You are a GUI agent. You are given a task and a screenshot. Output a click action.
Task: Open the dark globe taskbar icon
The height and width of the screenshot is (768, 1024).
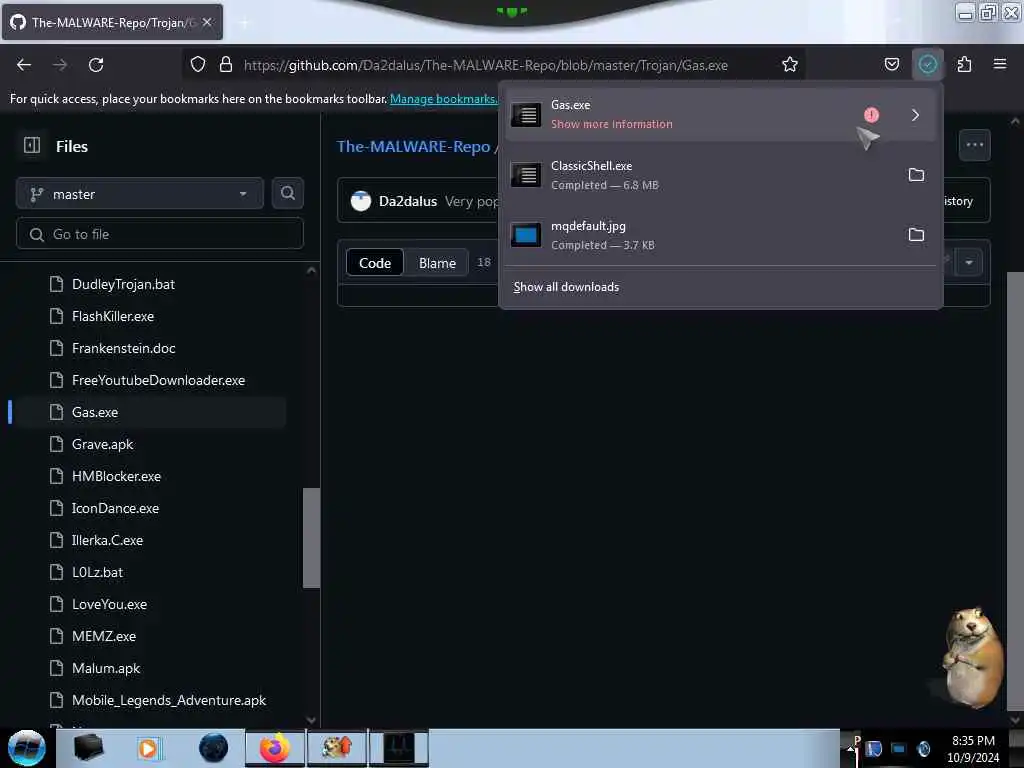tap(214, 748)
